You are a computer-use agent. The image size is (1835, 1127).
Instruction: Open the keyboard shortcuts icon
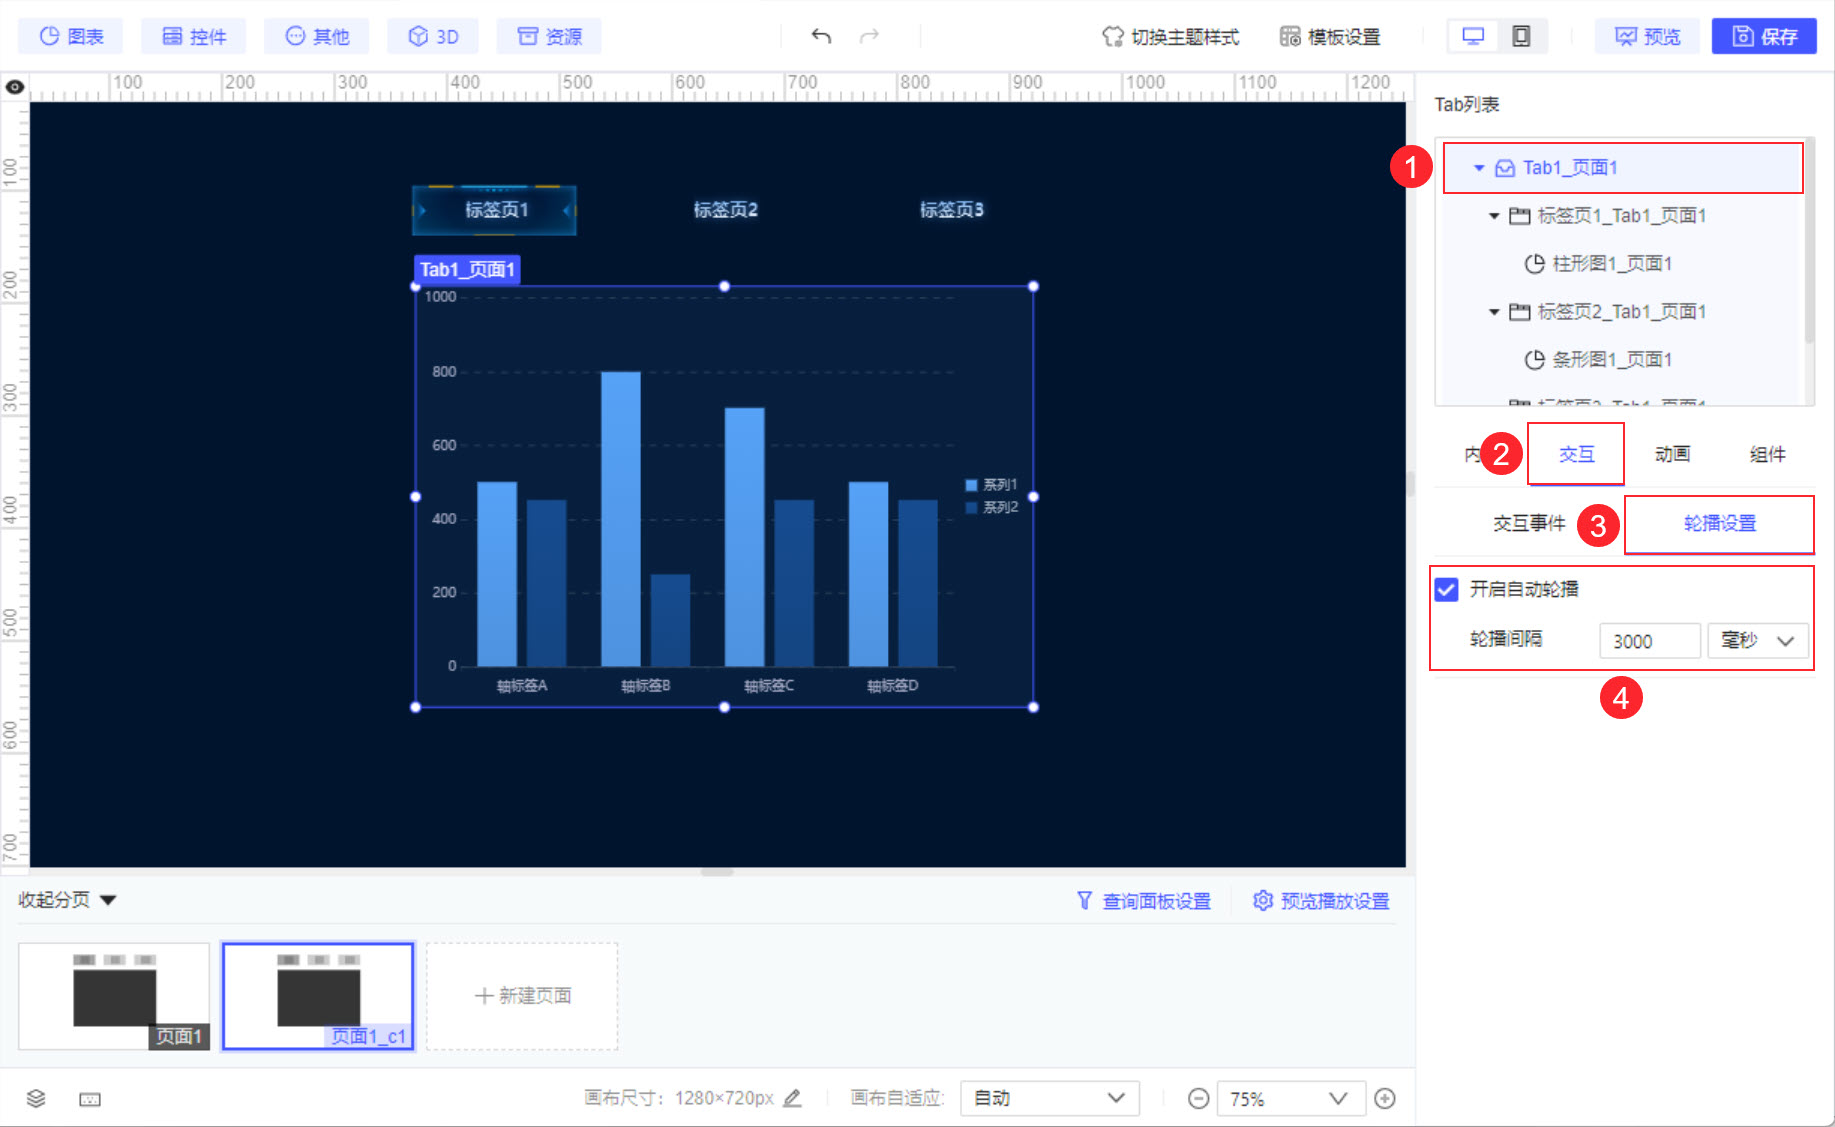90,1099
